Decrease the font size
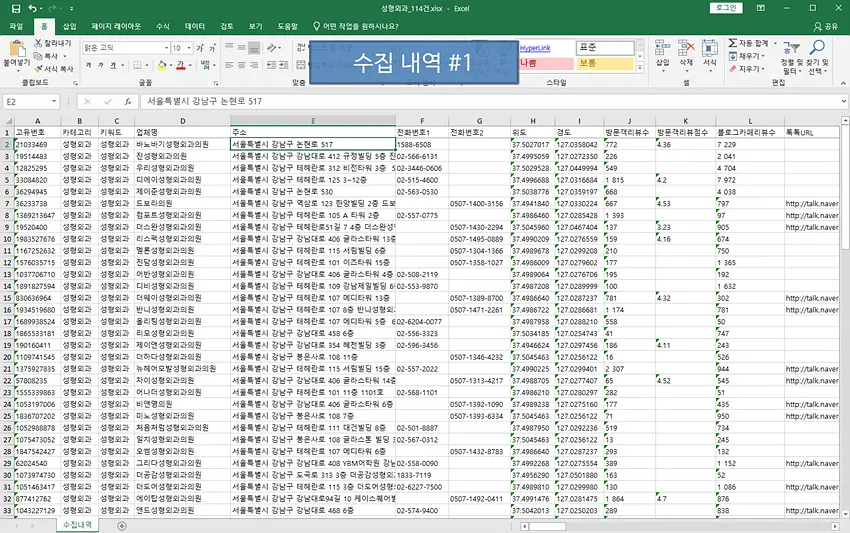850x533 pixels. pyautogui.click(x=212, y=48)
